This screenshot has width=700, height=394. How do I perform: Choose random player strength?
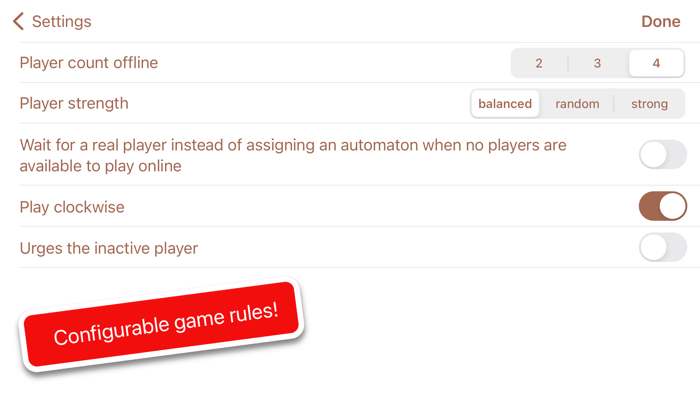tap(577, 104)
